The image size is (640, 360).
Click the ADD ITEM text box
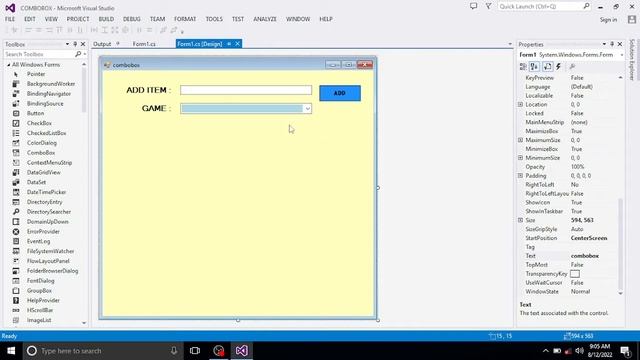(x=246, y=90)
